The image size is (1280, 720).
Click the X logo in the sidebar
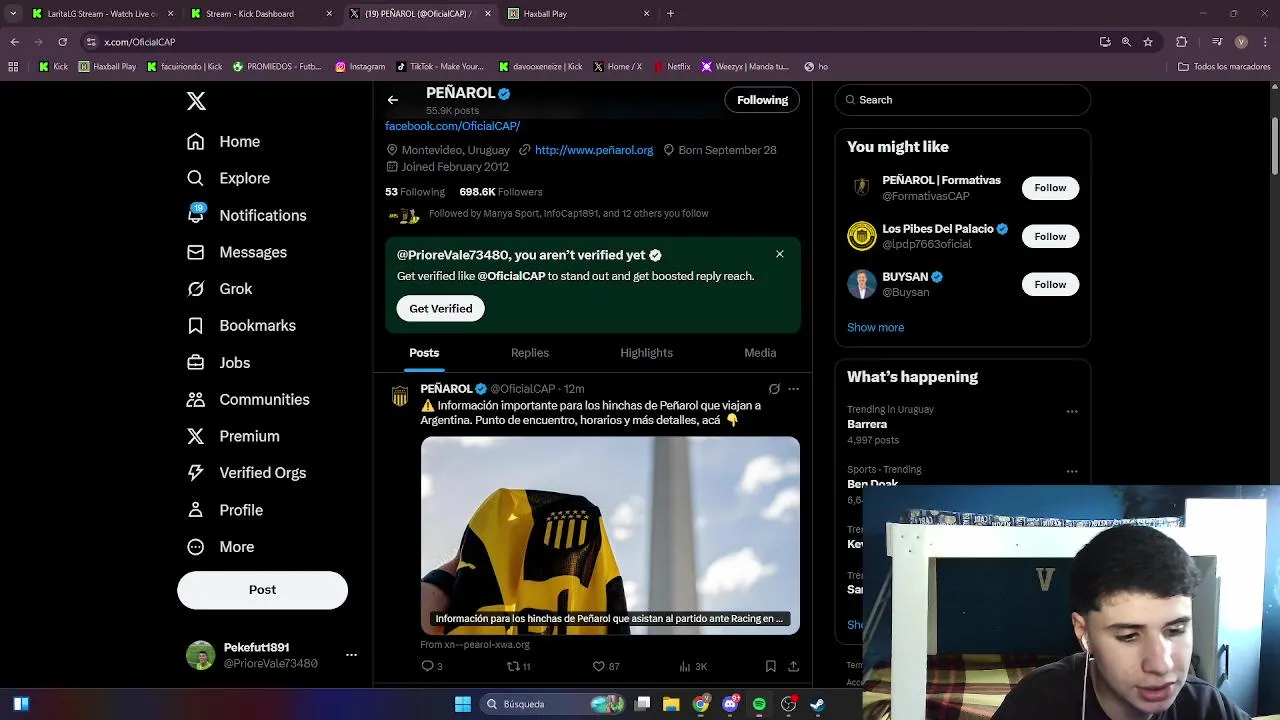point(196,101)
